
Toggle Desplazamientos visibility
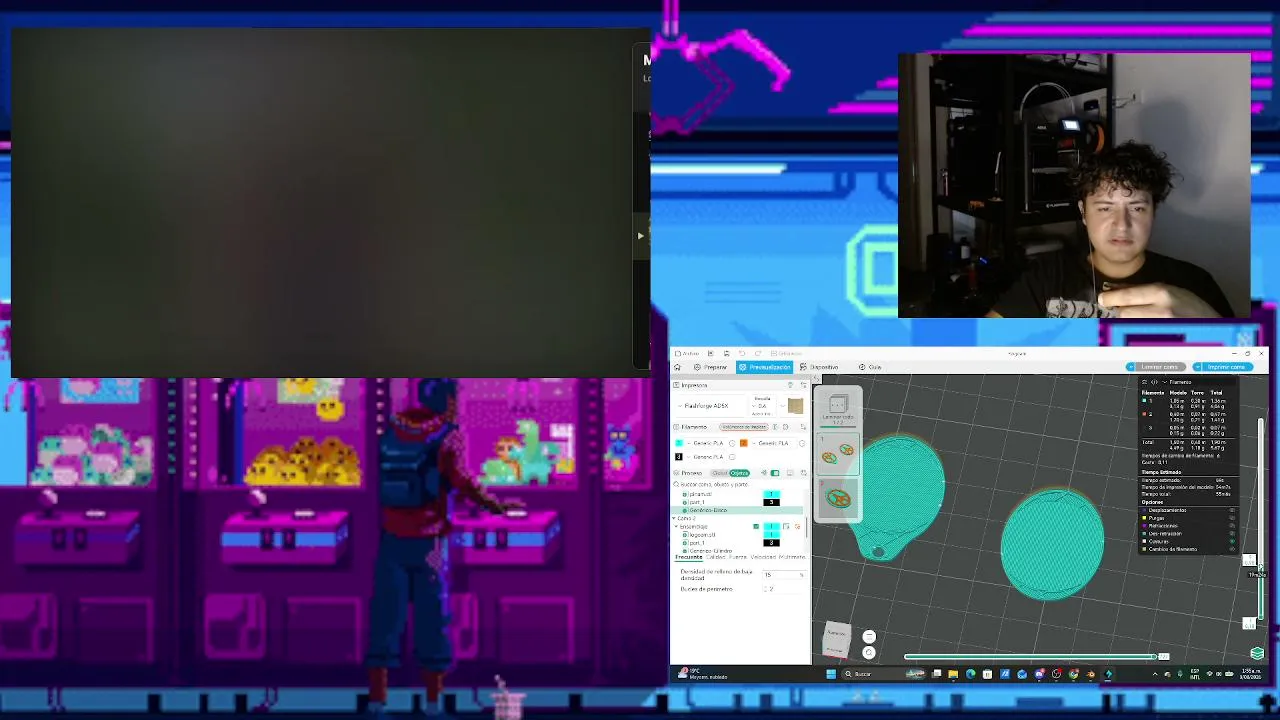[1232, 510]
